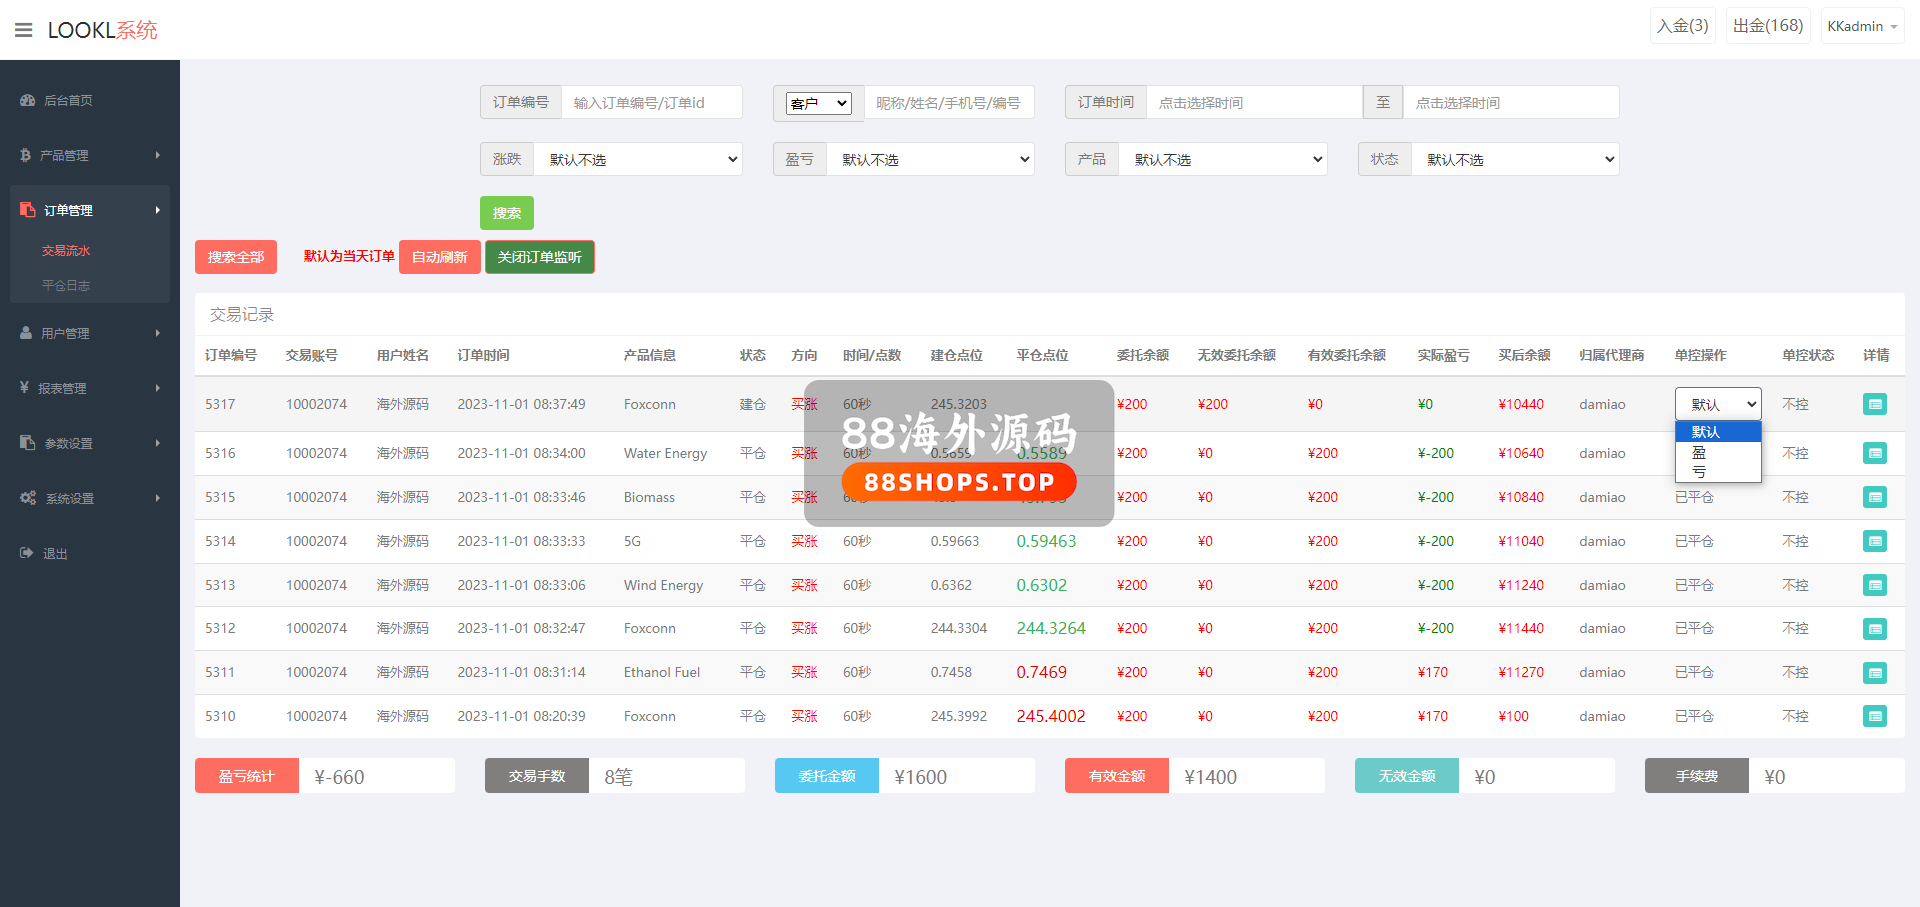This screenshot has width=1920, height=907.
Task: Toggle 关闭订单监听 order monitoring button
Action: click(539, 257)
